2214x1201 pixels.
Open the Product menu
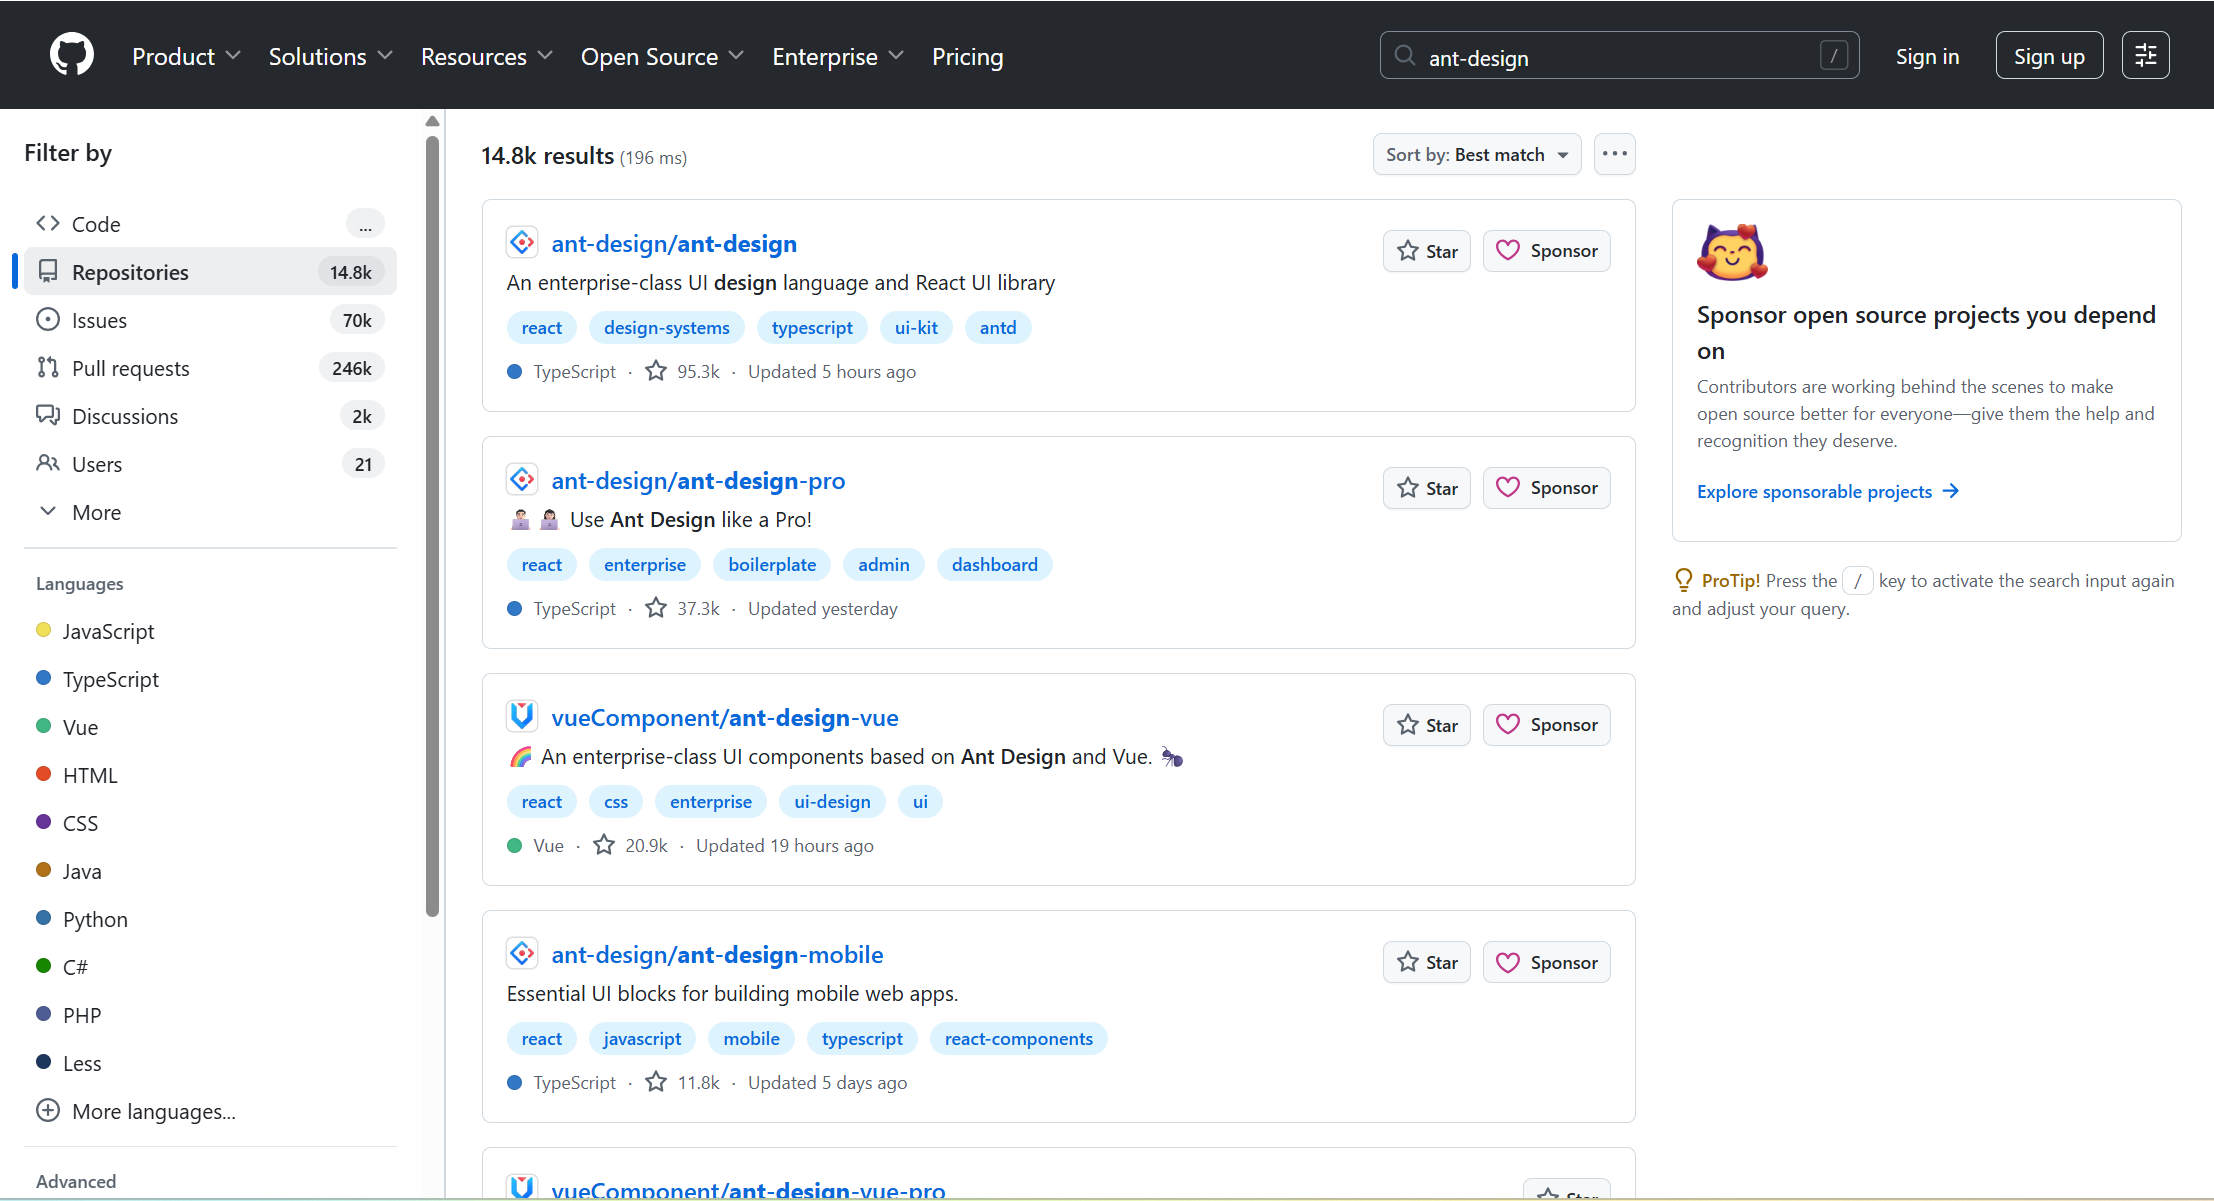coord(186,56)
